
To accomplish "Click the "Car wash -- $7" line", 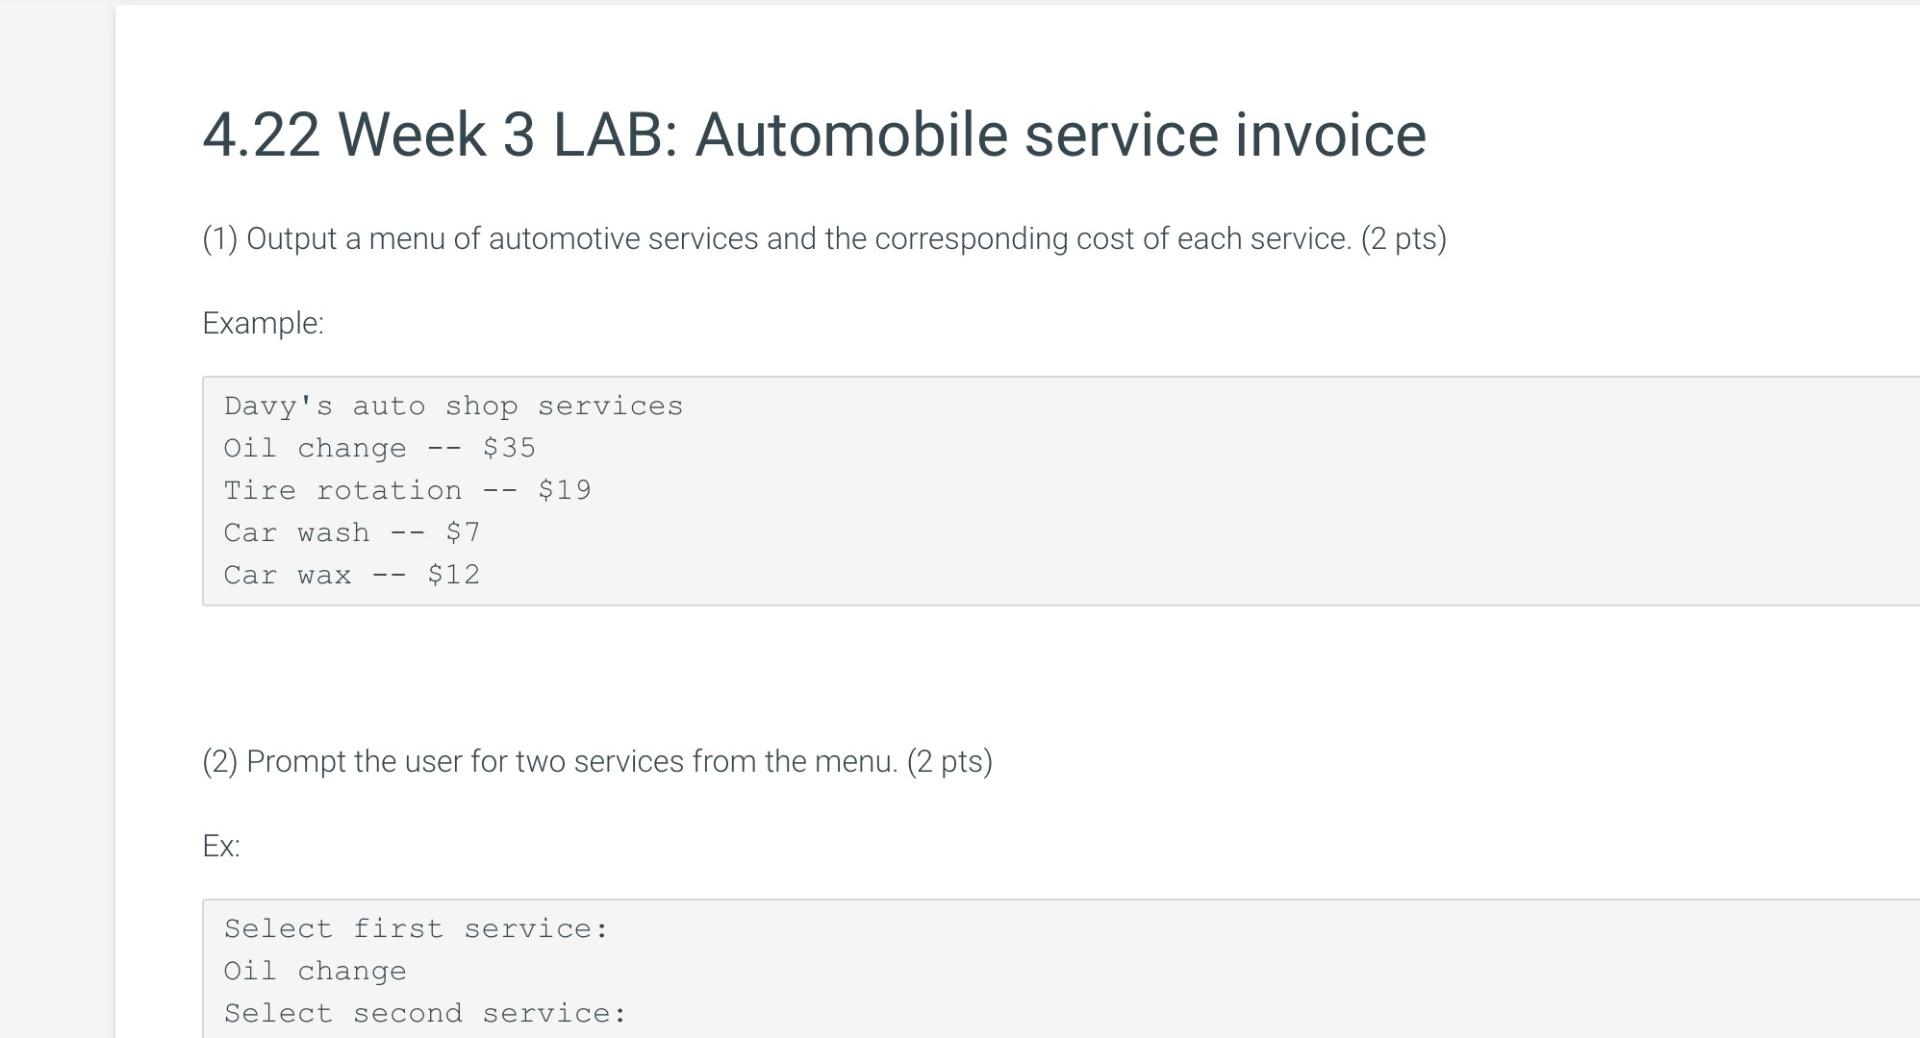I will point(352,532).
